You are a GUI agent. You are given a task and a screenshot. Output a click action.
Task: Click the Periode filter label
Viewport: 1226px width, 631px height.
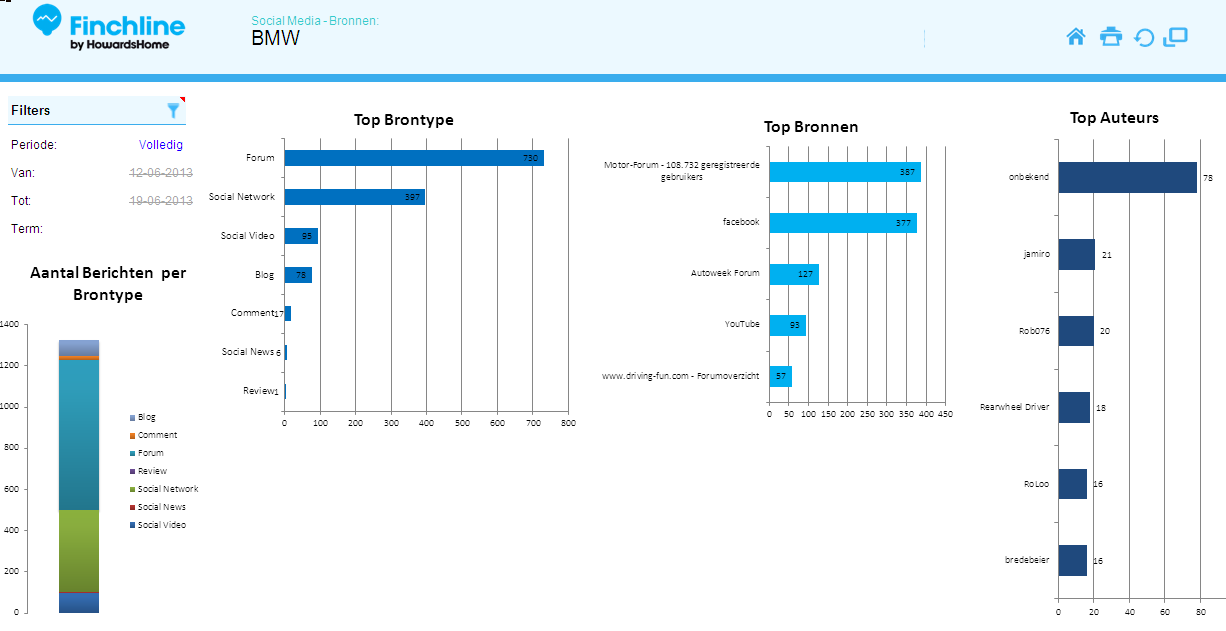[34, 145]
